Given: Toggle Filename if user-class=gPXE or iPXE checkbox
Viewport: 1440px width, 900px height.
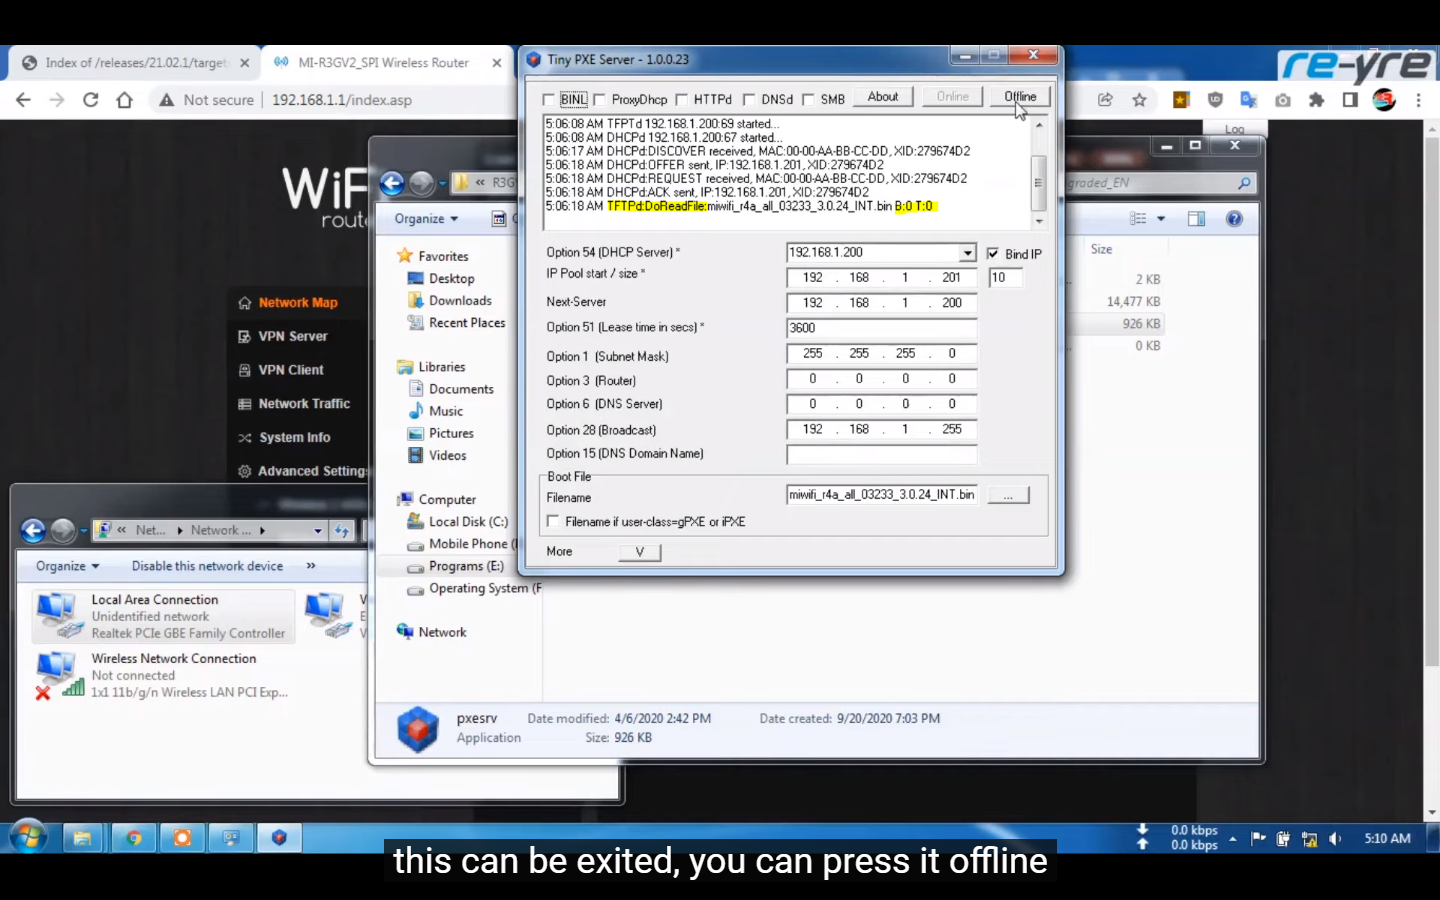Looking at the screenshot, I should pos(553,522).
